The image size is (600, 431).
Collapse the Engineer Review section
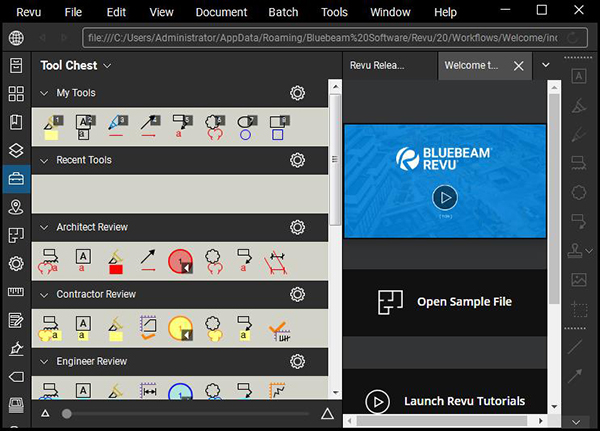(x=44, y=362)
